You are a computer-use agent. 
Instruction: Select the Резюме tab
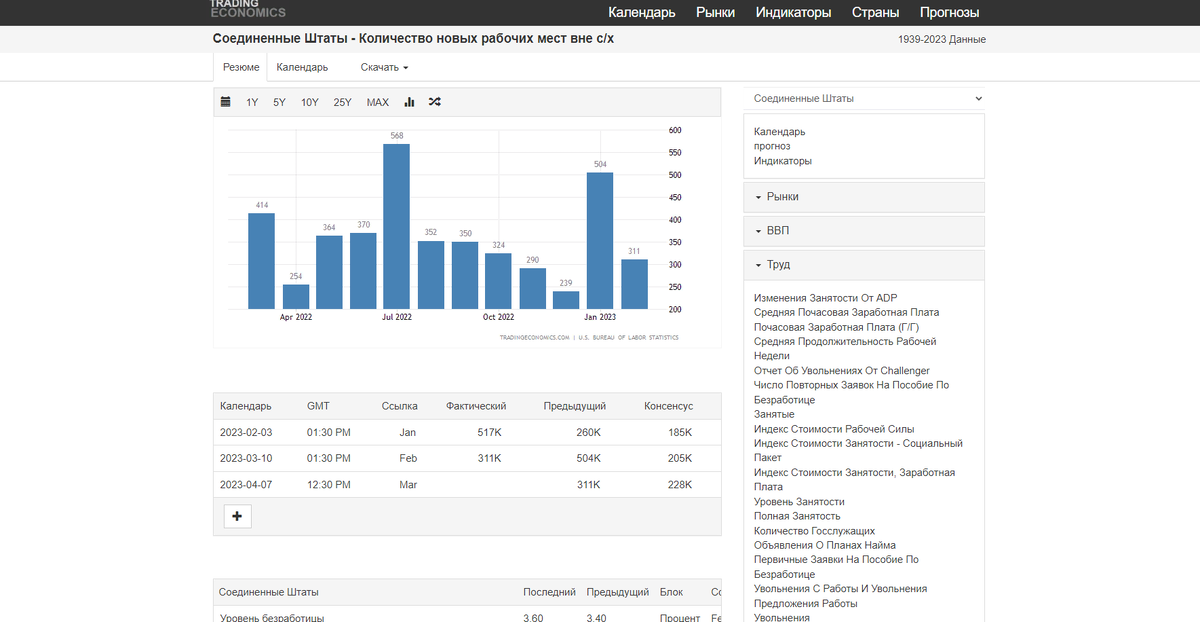[x=241, y=67]
